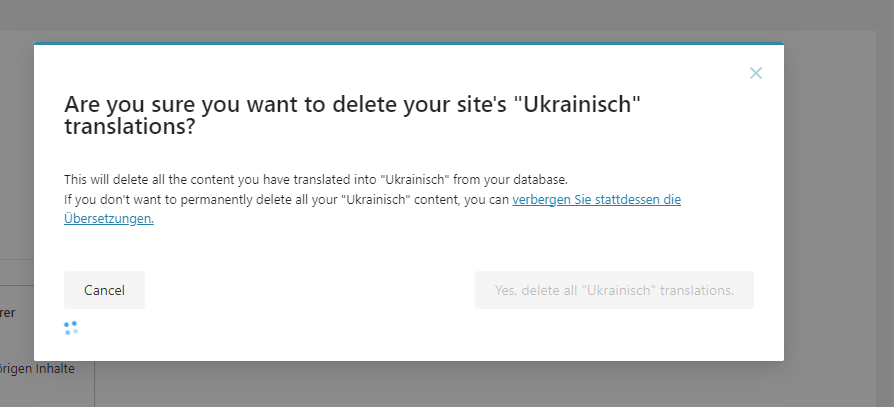The width and height of the screenshot is (894, 407).
Task: Click the dimmed "rer" text behind the dialog
Action: tap(7, 313)
